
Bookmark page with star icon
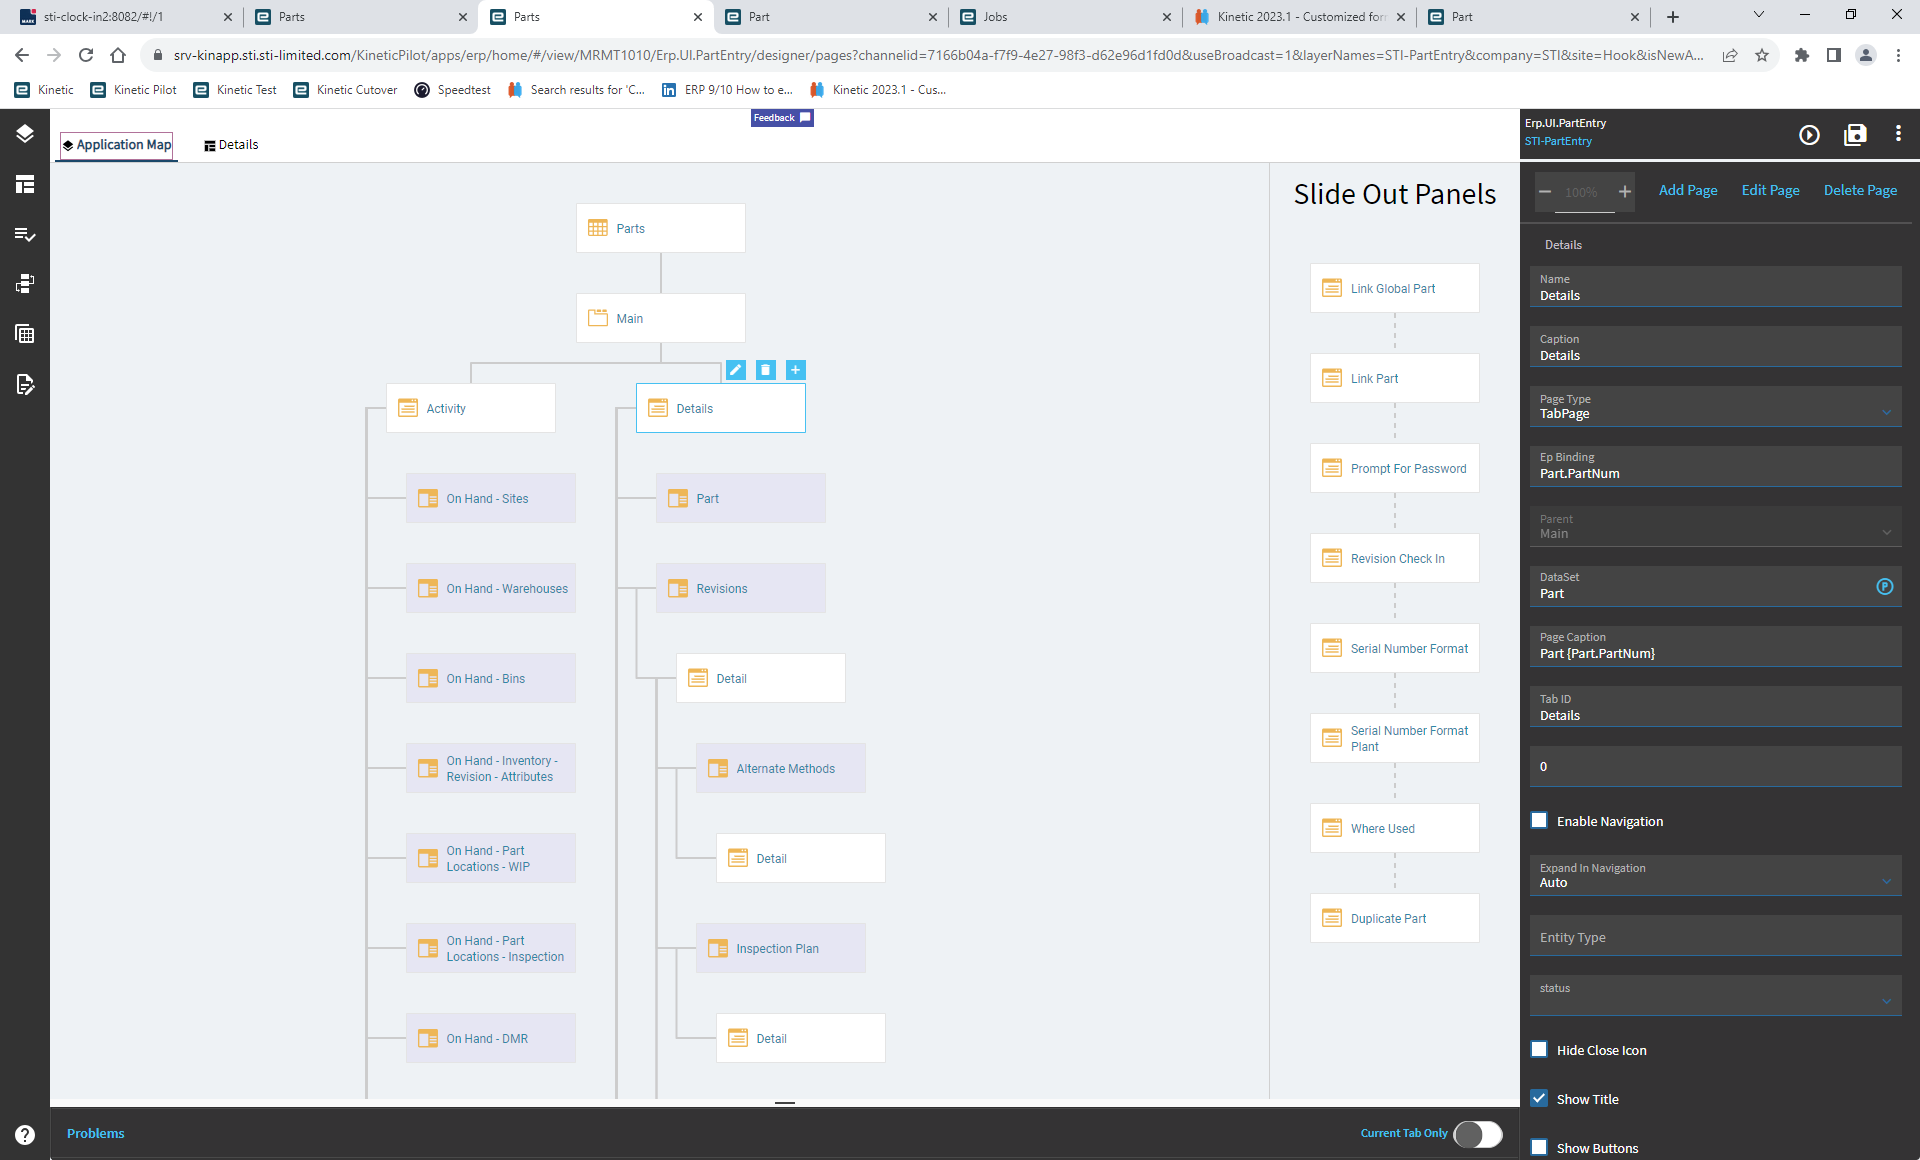1762,55
